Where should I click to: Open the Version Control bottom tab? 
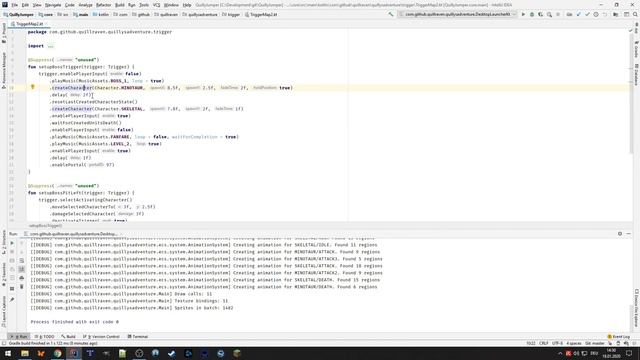tap(102, 337)
